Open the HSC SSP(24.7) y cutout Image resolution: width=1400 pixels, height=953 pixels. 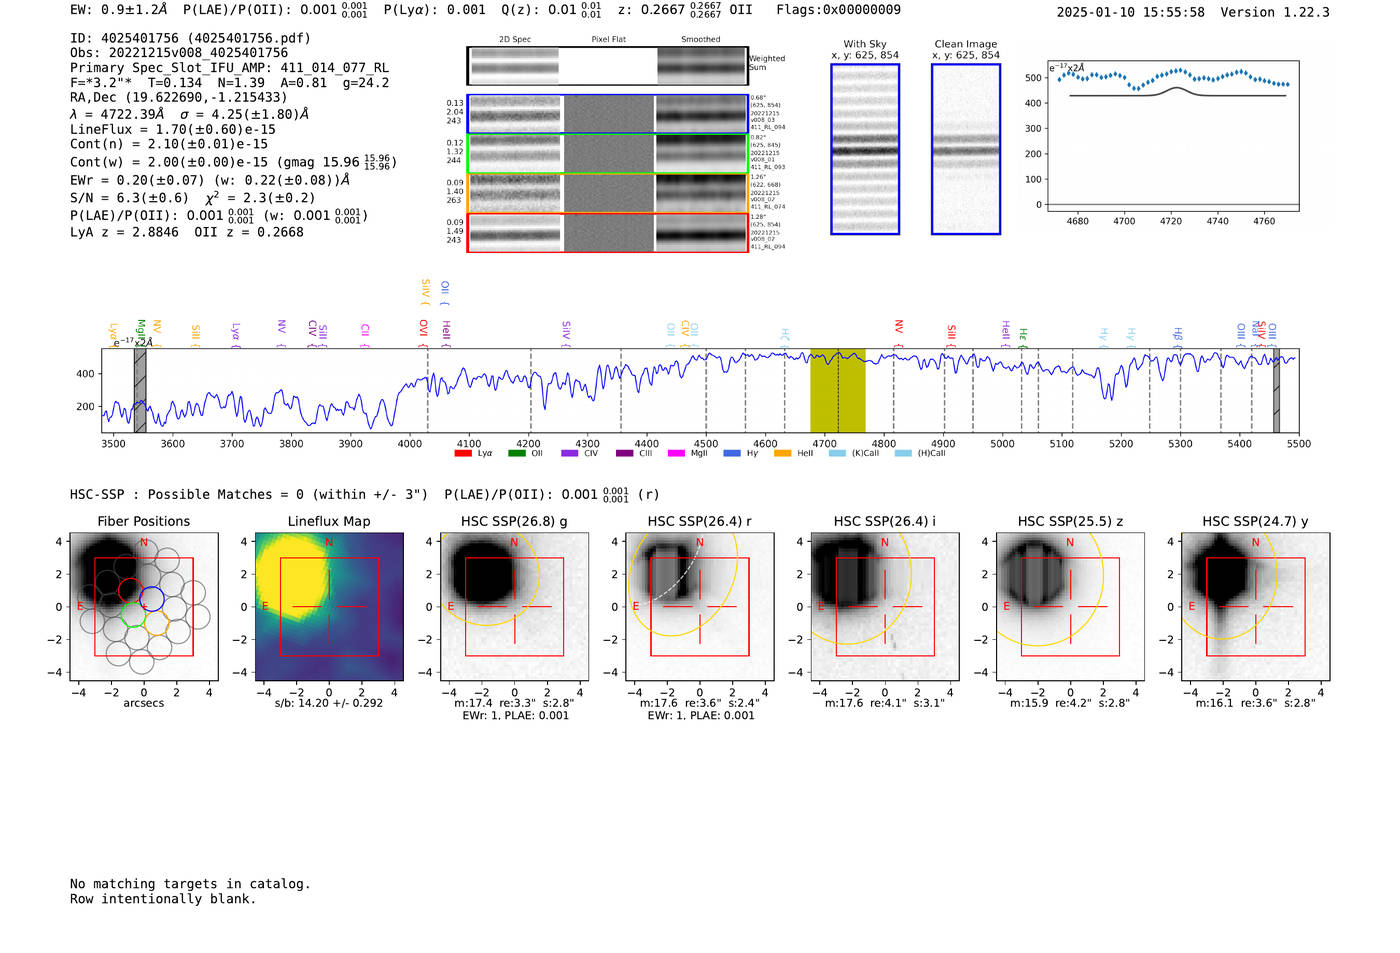pos(1256,607)
